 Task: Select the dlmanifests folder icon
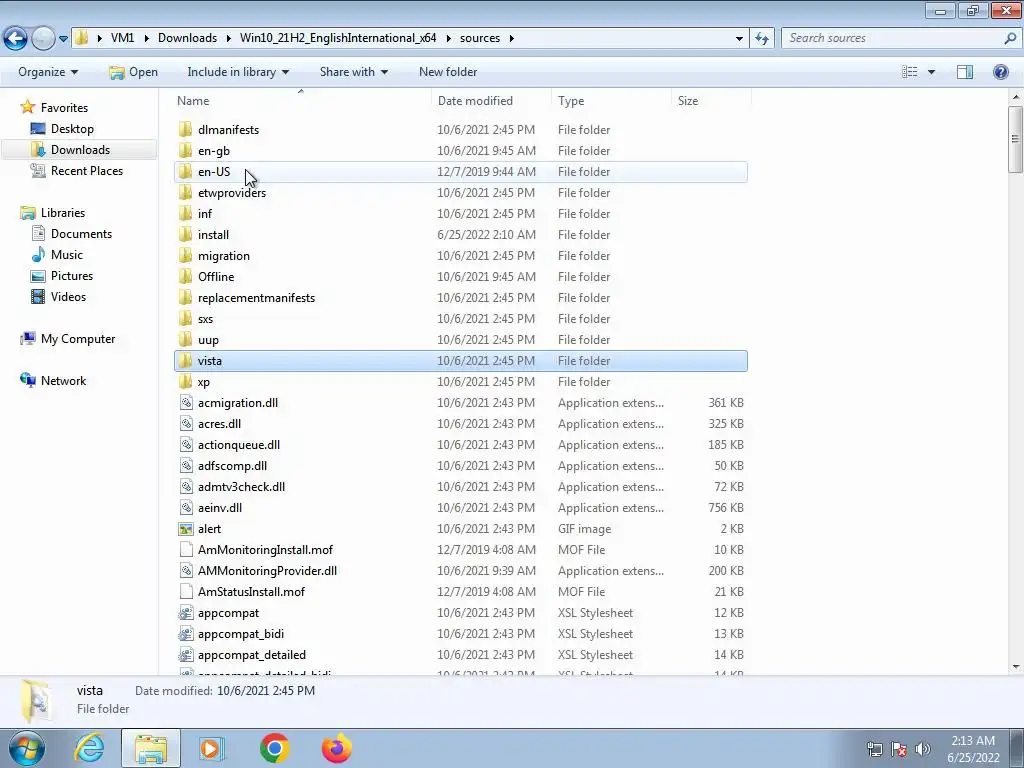coord(185,129)
